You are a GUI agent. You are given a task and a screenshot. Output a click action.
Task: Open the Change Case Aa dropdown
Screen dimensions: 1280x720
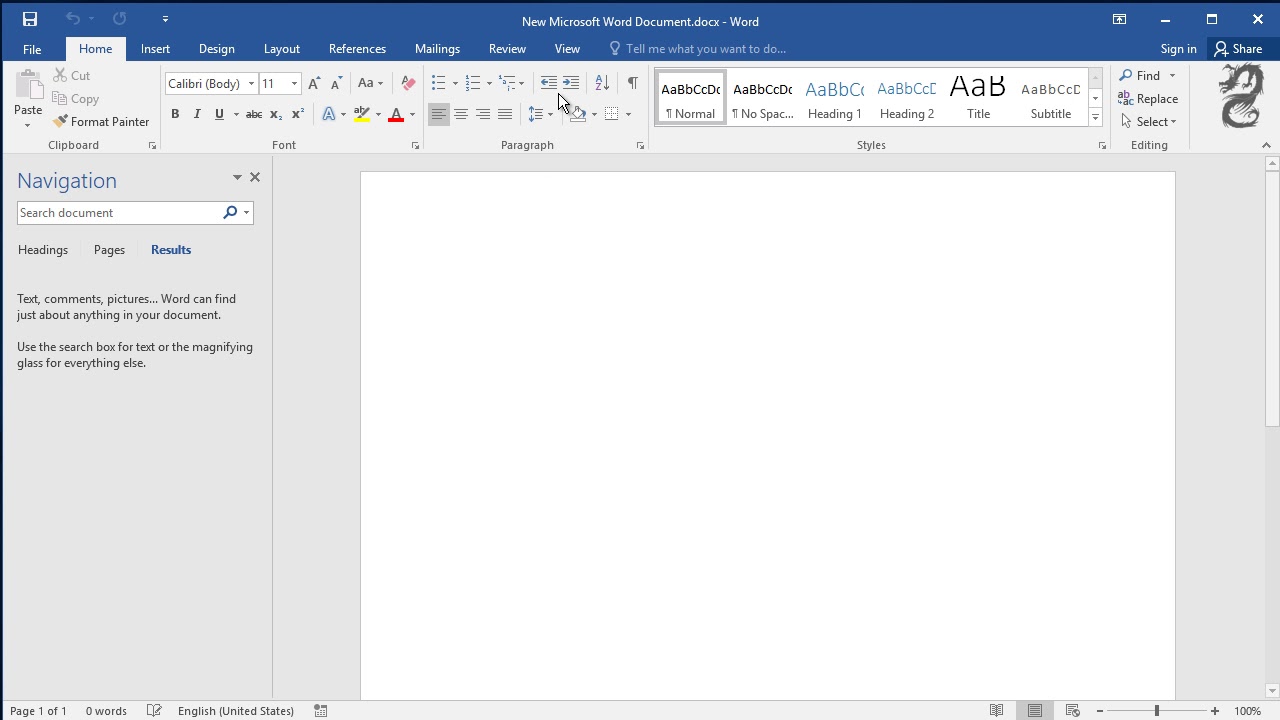(x=370, y=84)
